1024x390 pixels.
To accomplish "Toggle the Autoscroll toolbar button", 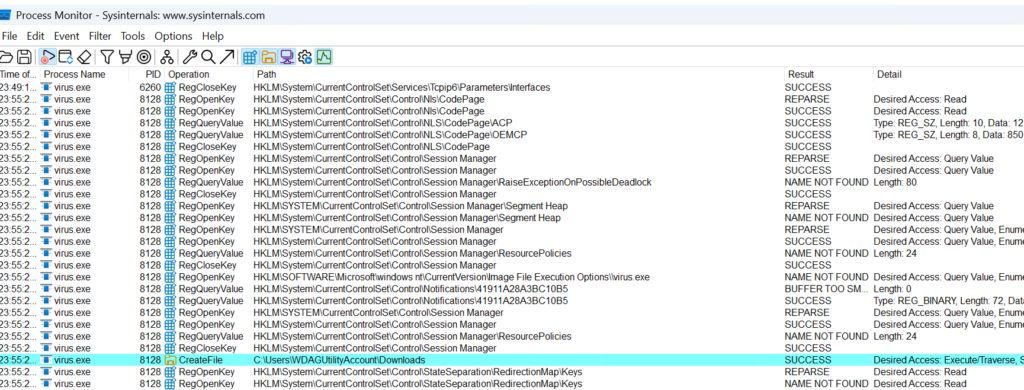I will tap(65, 57).
